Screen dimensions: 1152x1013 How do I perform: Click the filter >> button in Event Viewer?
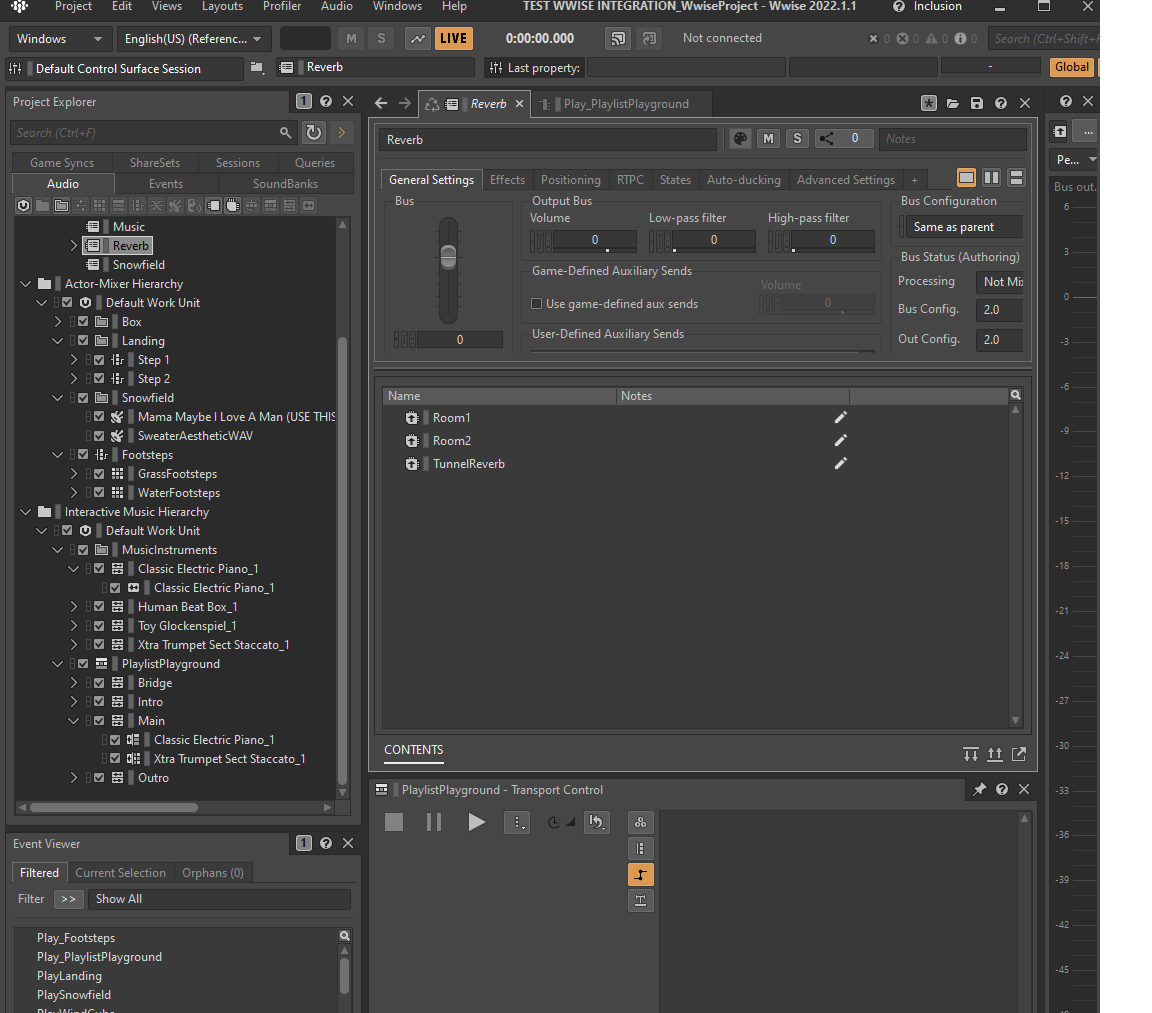pyautogui.click(x=68, y=899)
